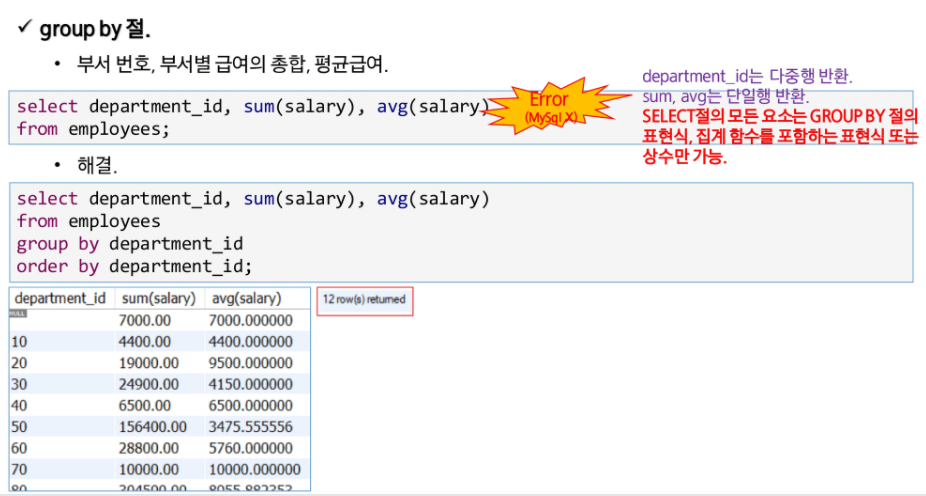The height and width of the screenshot is (496, 926).
Task: Click the 3475.555556 average cell
Action: tap(250, 427)
